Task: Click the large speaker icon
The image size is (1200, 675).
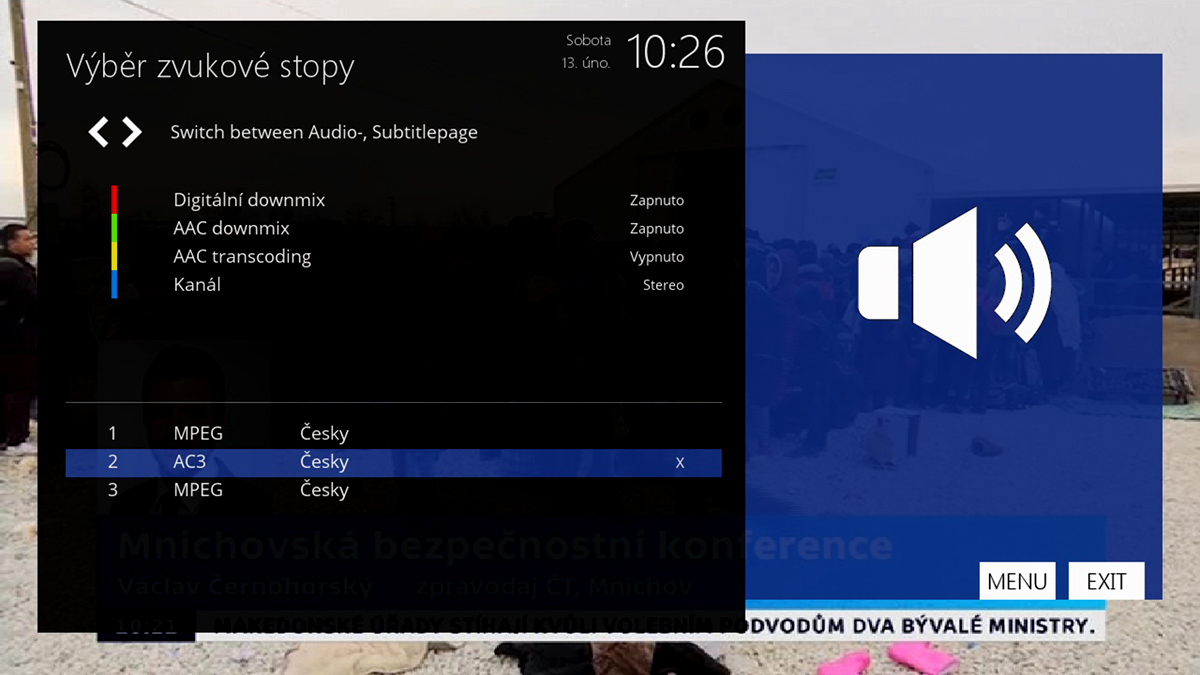Action: click(x=953, y=282)
